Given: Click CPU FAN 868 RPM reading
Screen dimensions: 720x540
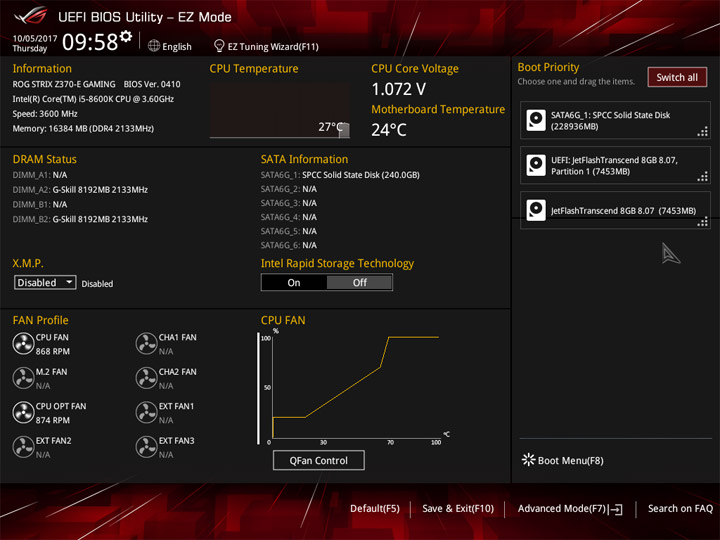Looking at the screenshot, I should 53,351.
